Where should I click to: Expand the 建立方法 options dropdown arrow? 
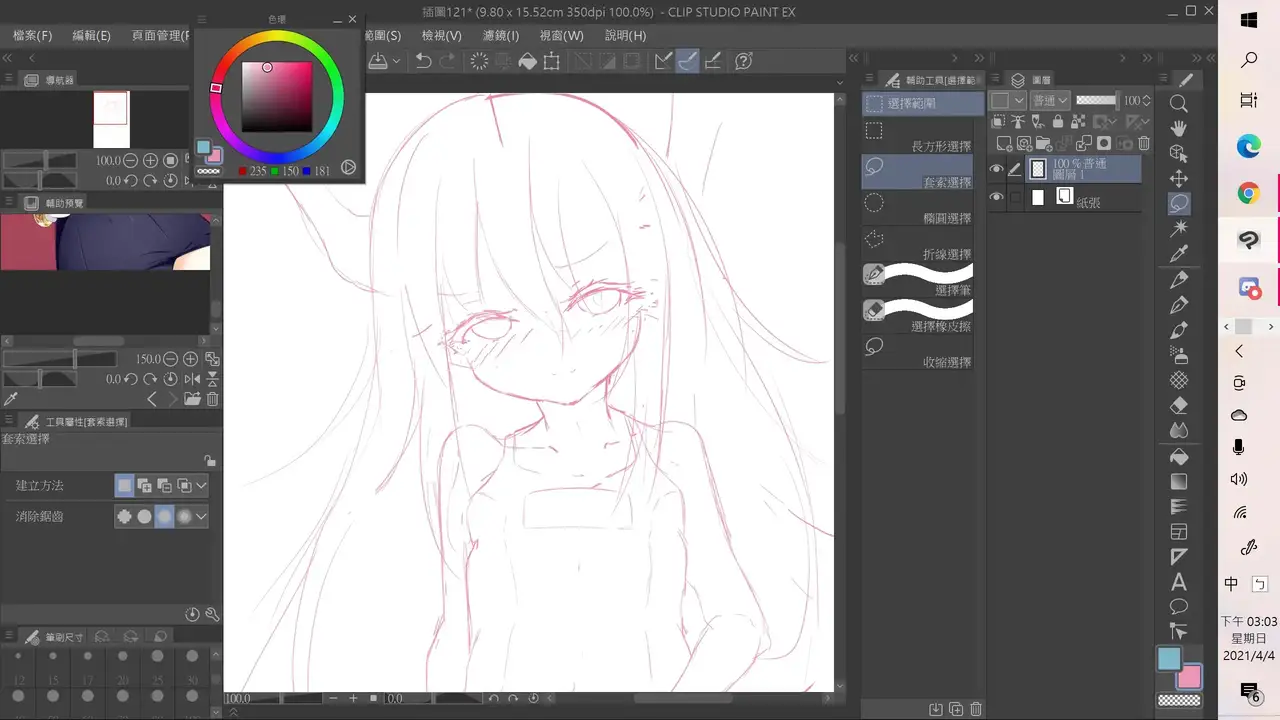click(x=202, y=486)
